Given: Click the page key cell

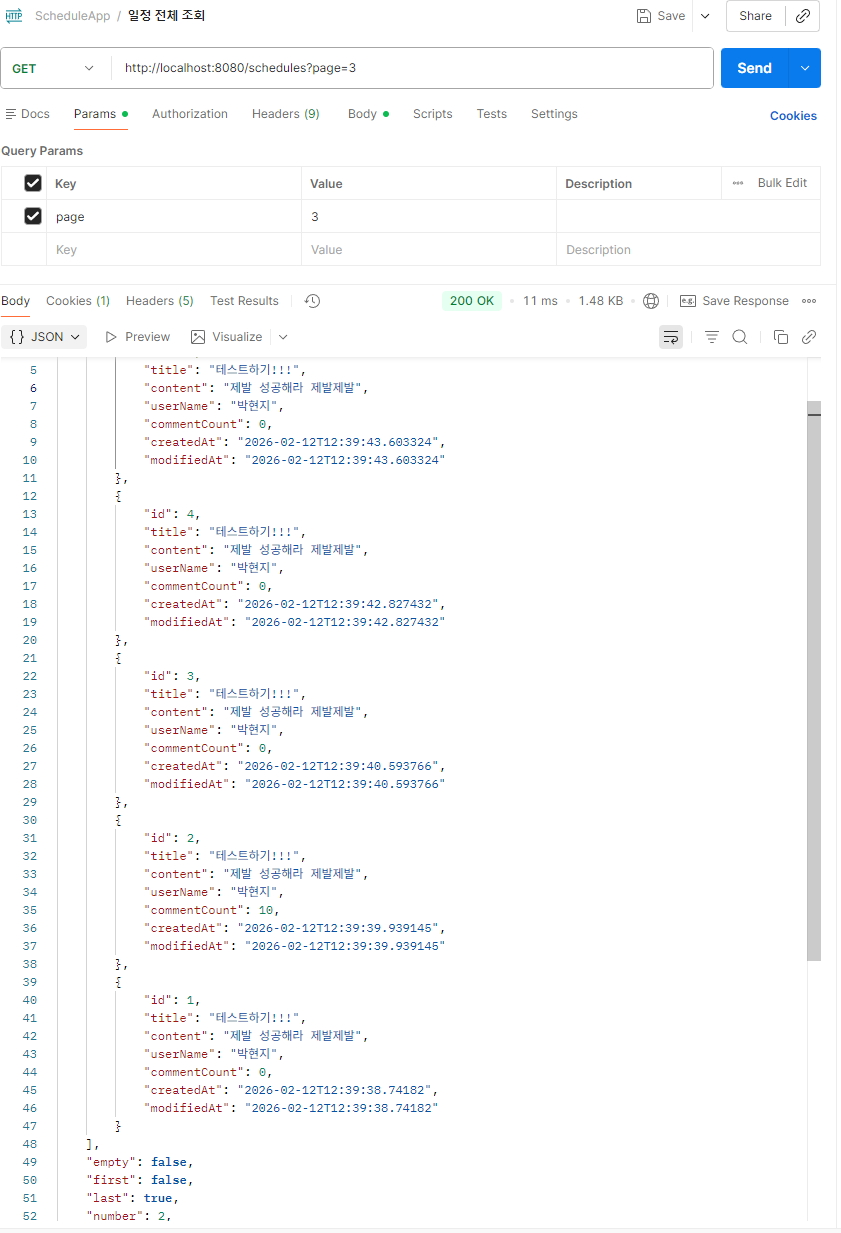Looking at the screenshot, I should pos(174,216).
